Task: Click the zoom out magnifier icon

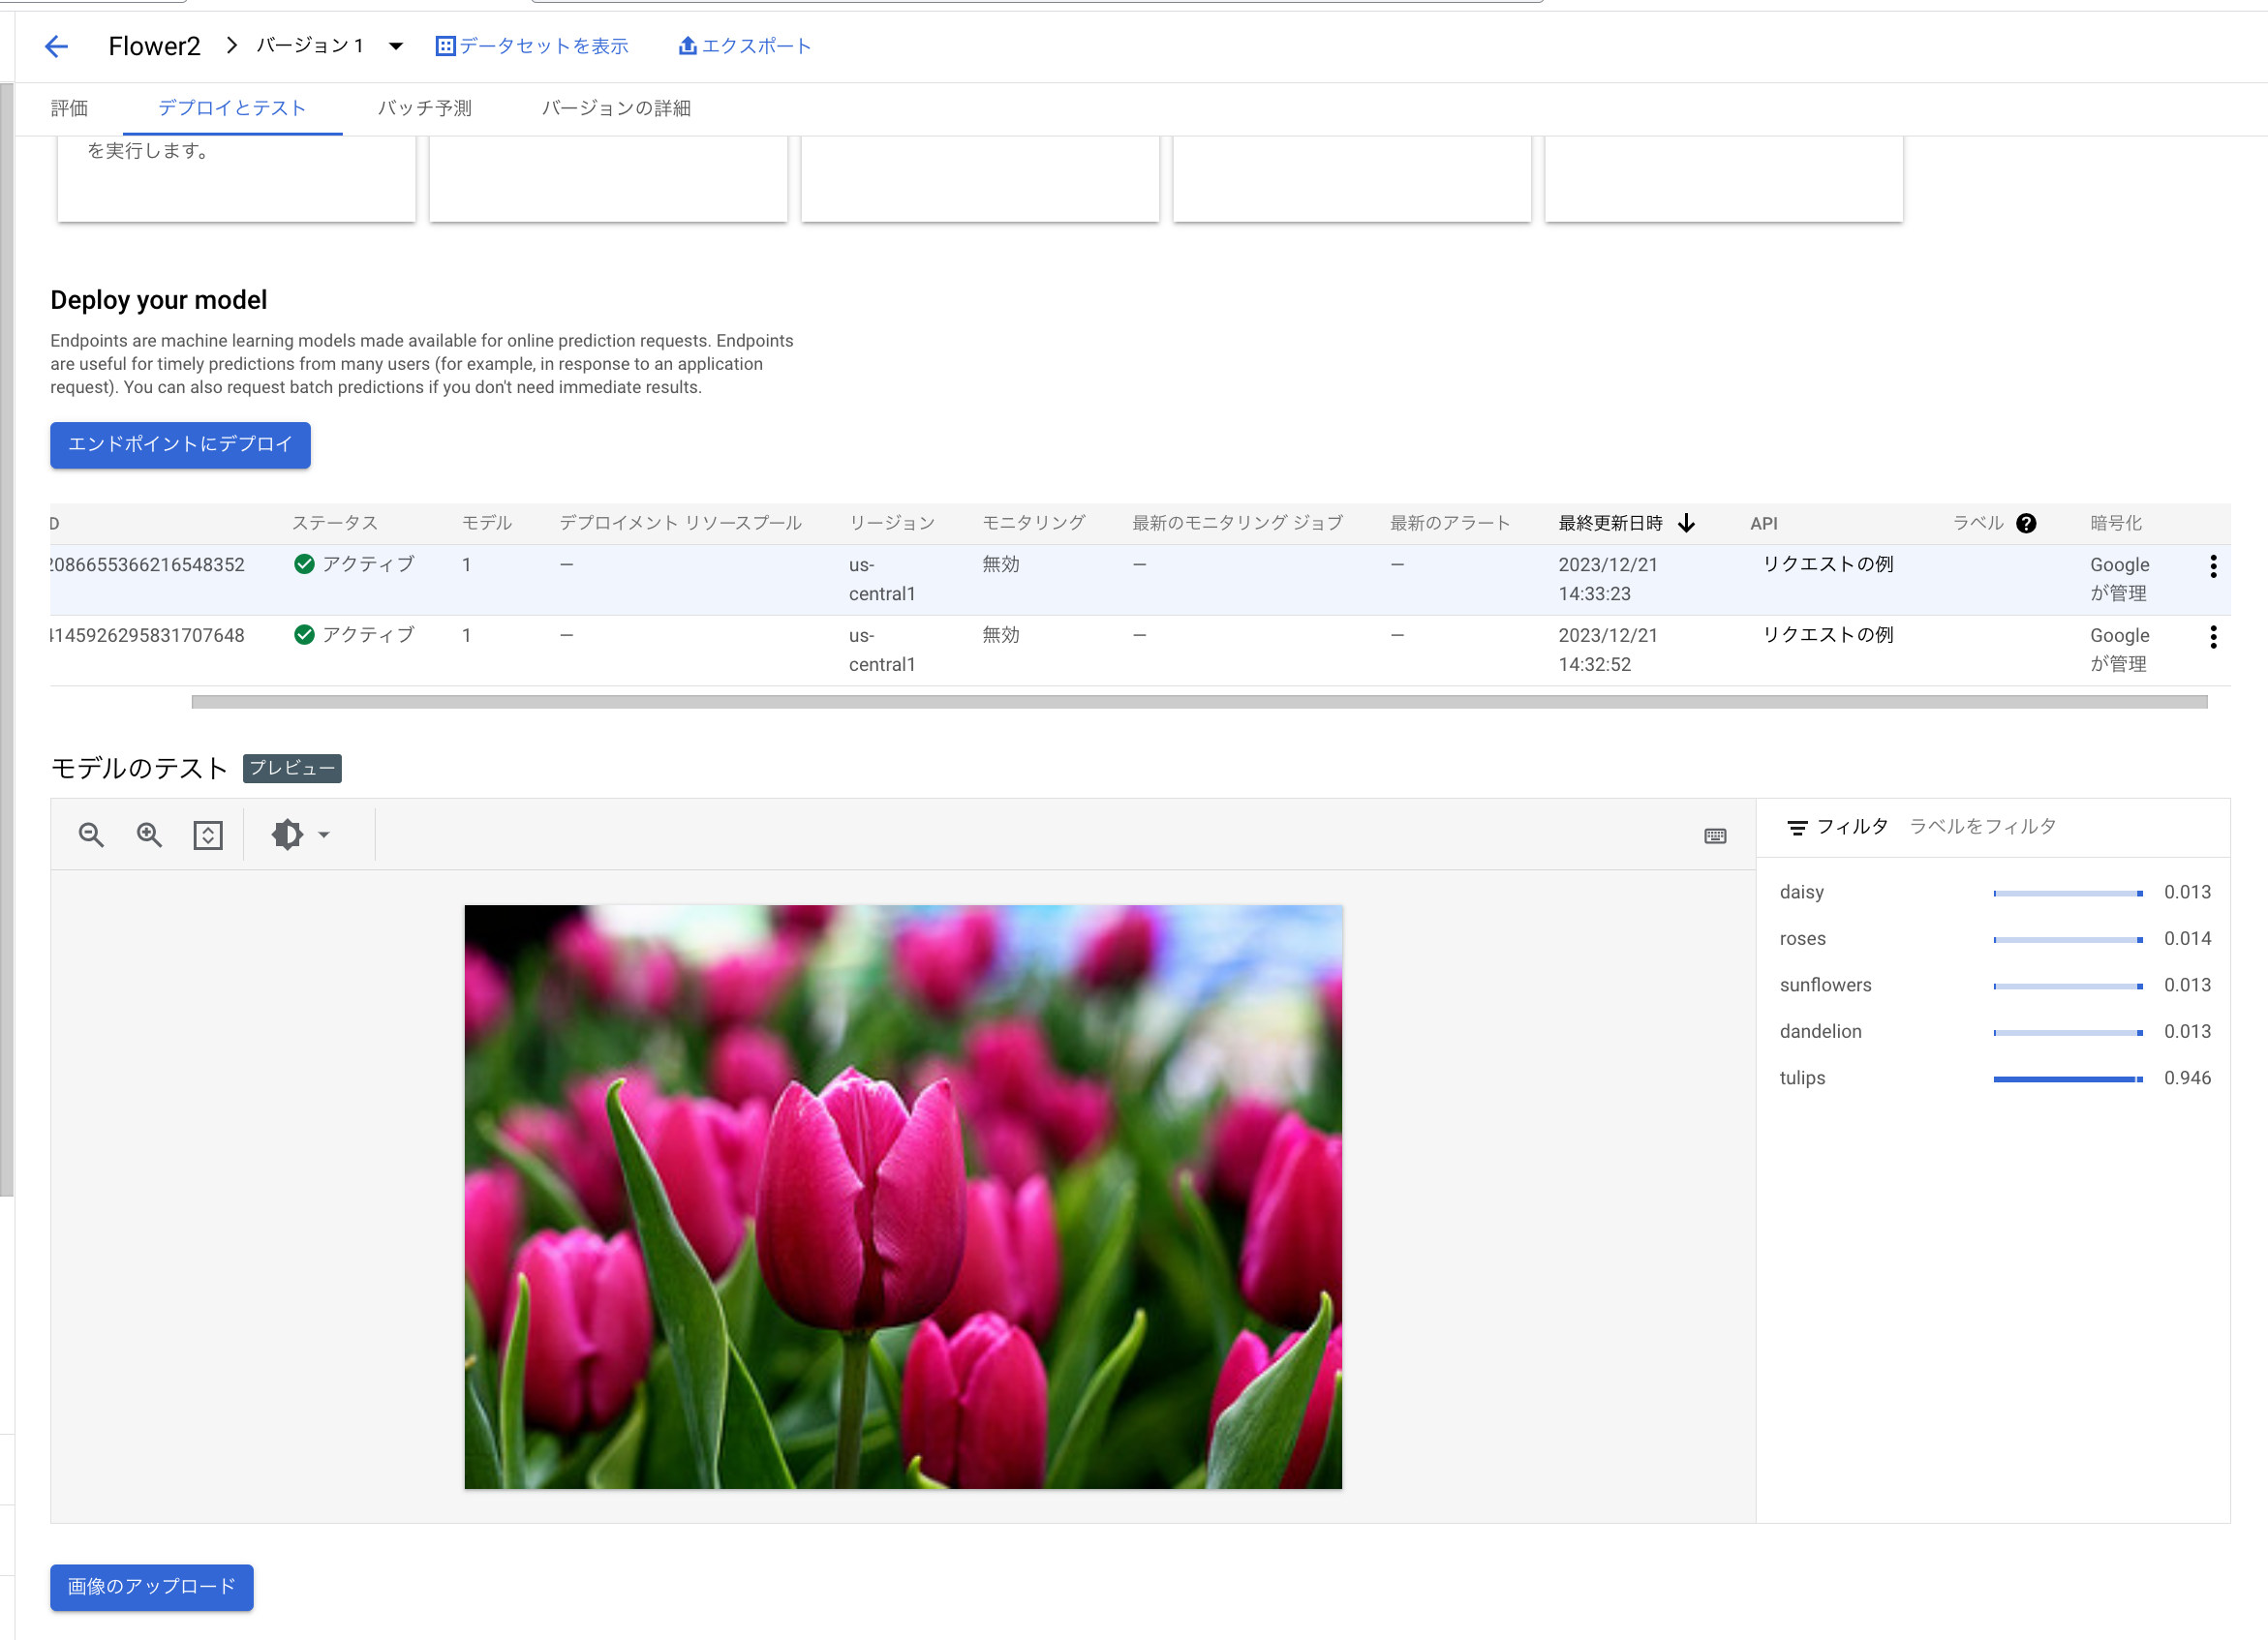Action: tap(91, 835)
